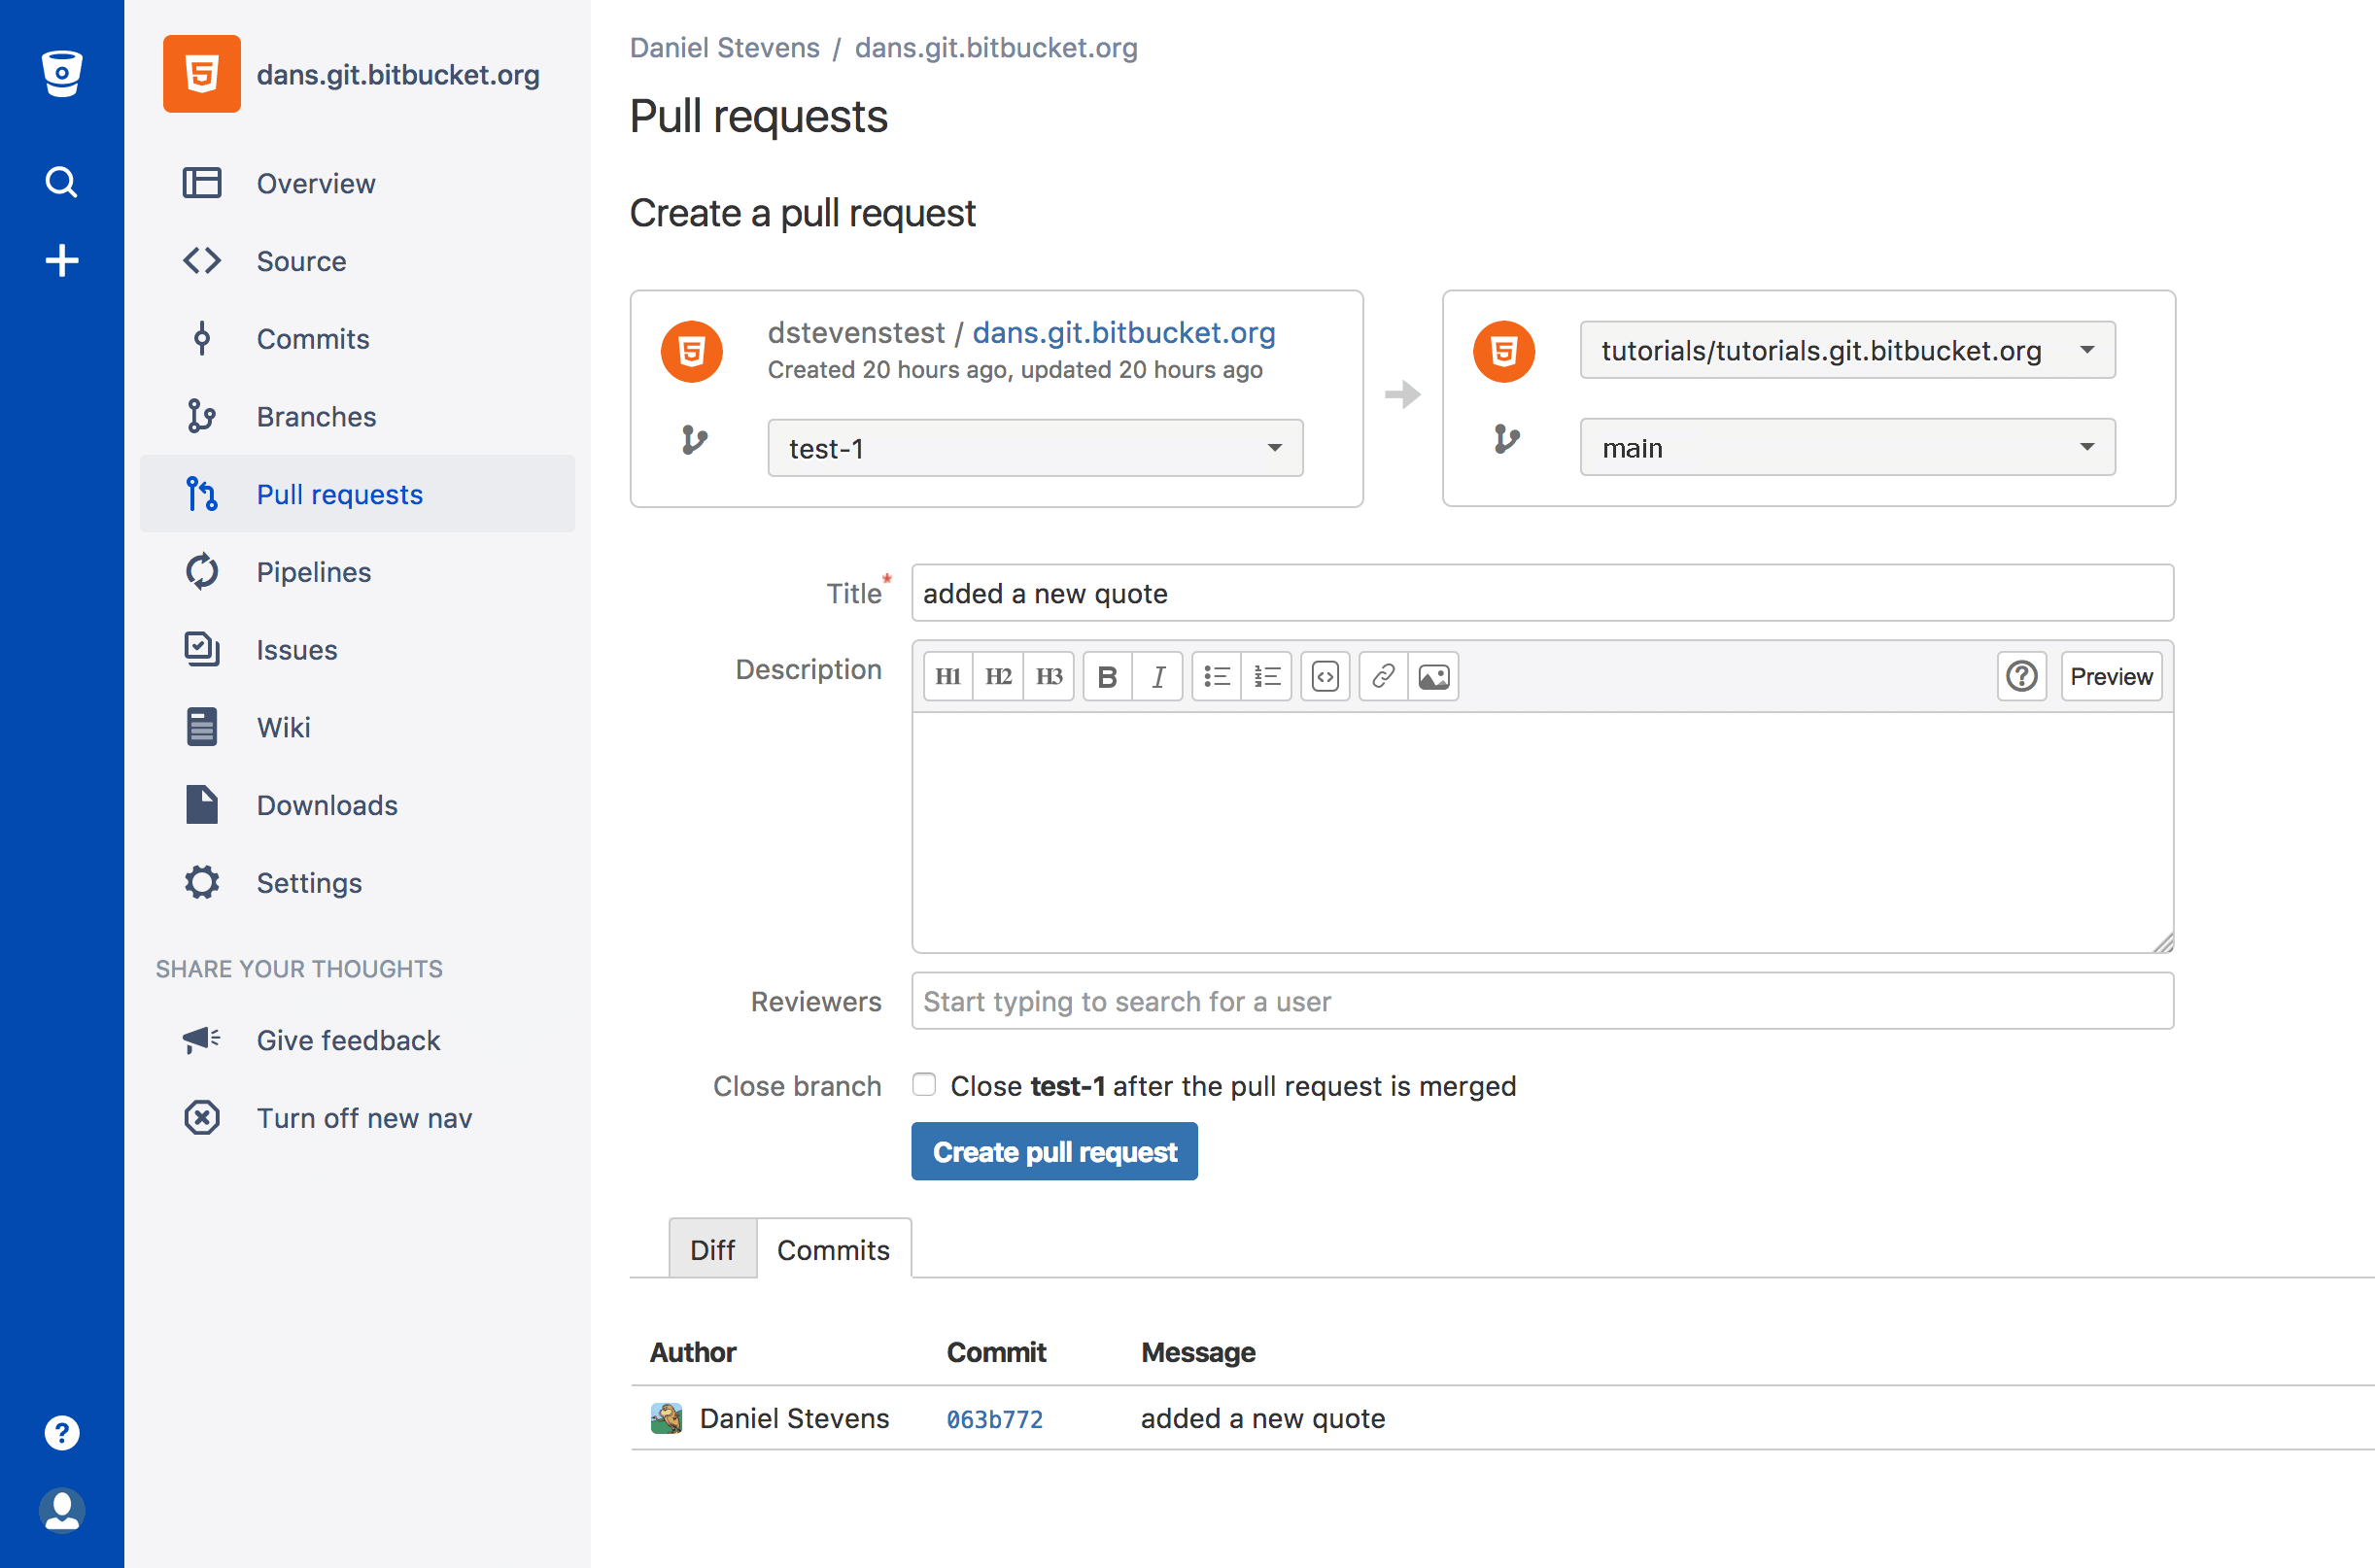This screenshot has height=1568, width=2375.
Task: Click the Preview button for description
Action: (2109, 675)
